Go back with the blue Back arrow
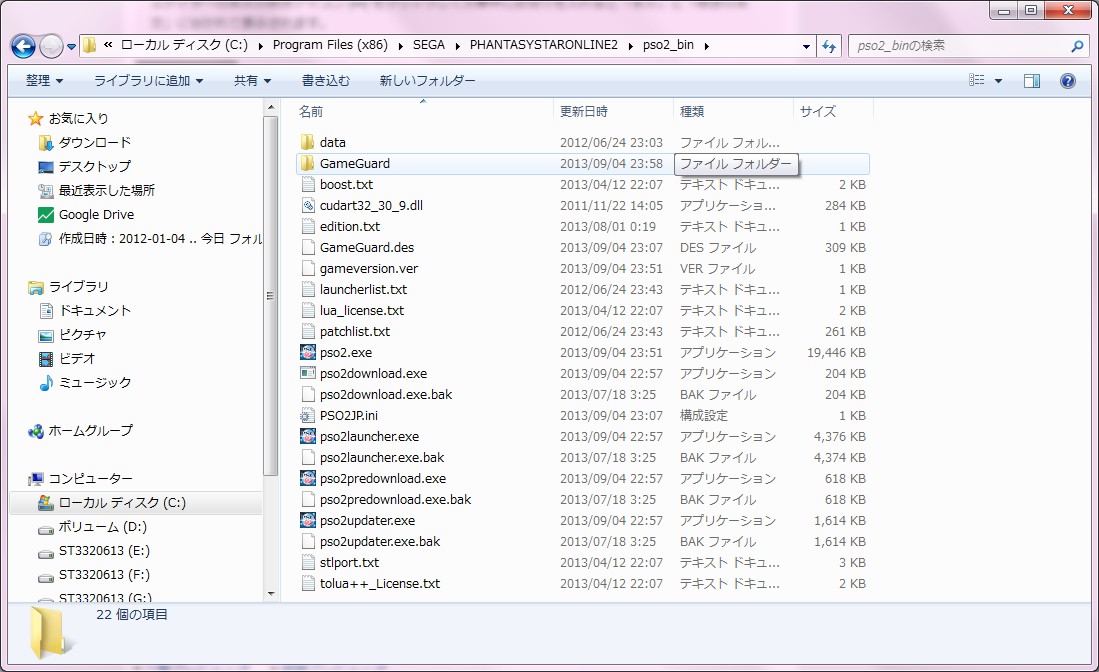 click(23, 46)
